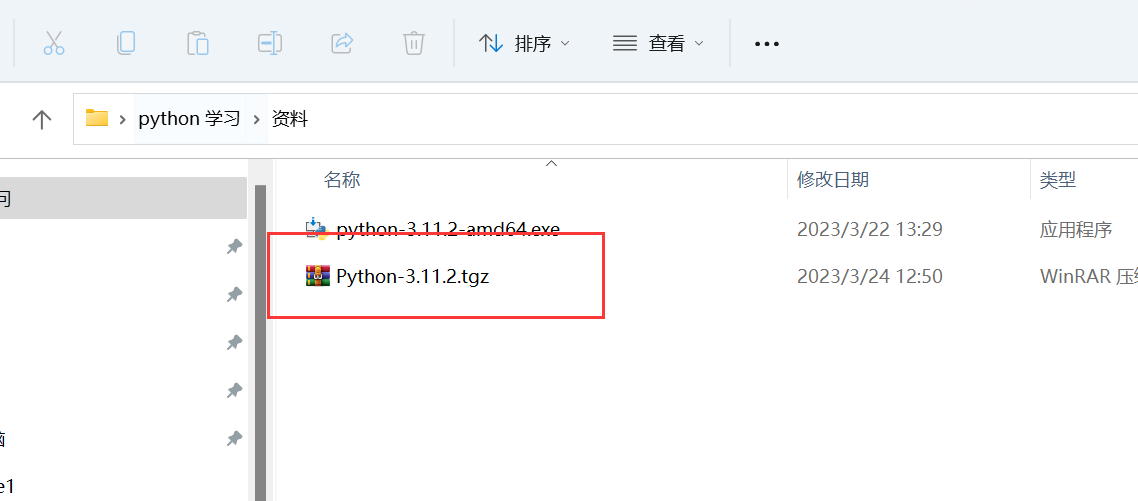This screenshot has width=1138, height=501.
Task: Click the highlighted navigation pane item
Action: click(123, 197)
